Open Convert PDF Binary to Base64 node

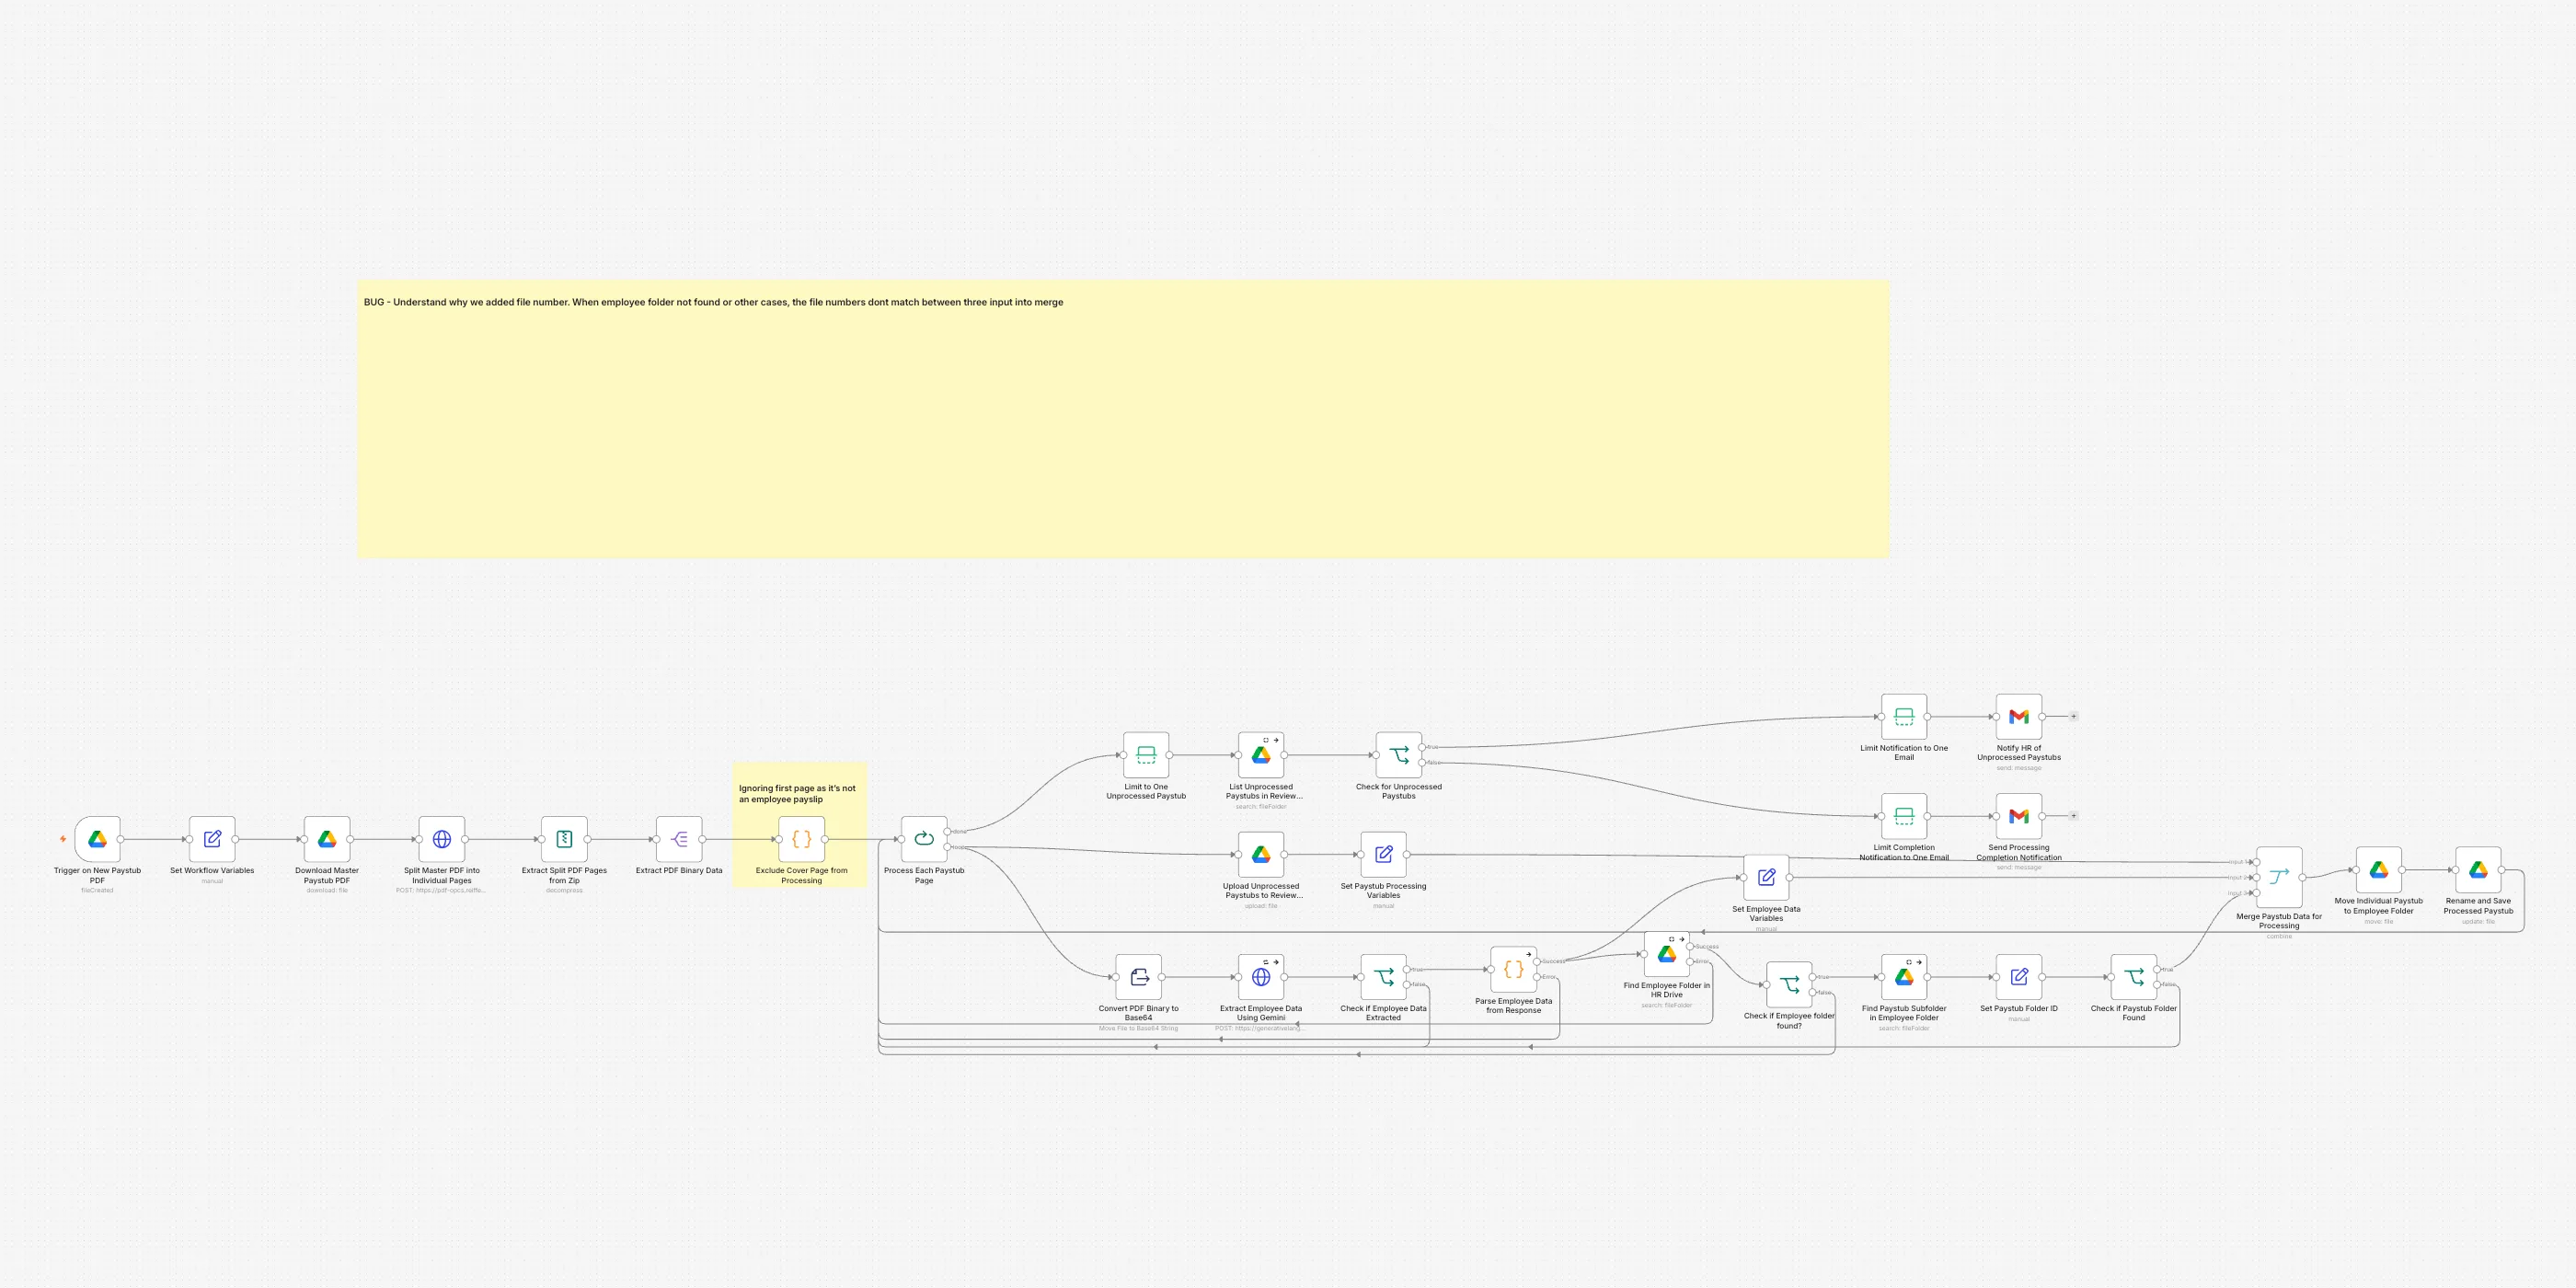coord(1138,977)
